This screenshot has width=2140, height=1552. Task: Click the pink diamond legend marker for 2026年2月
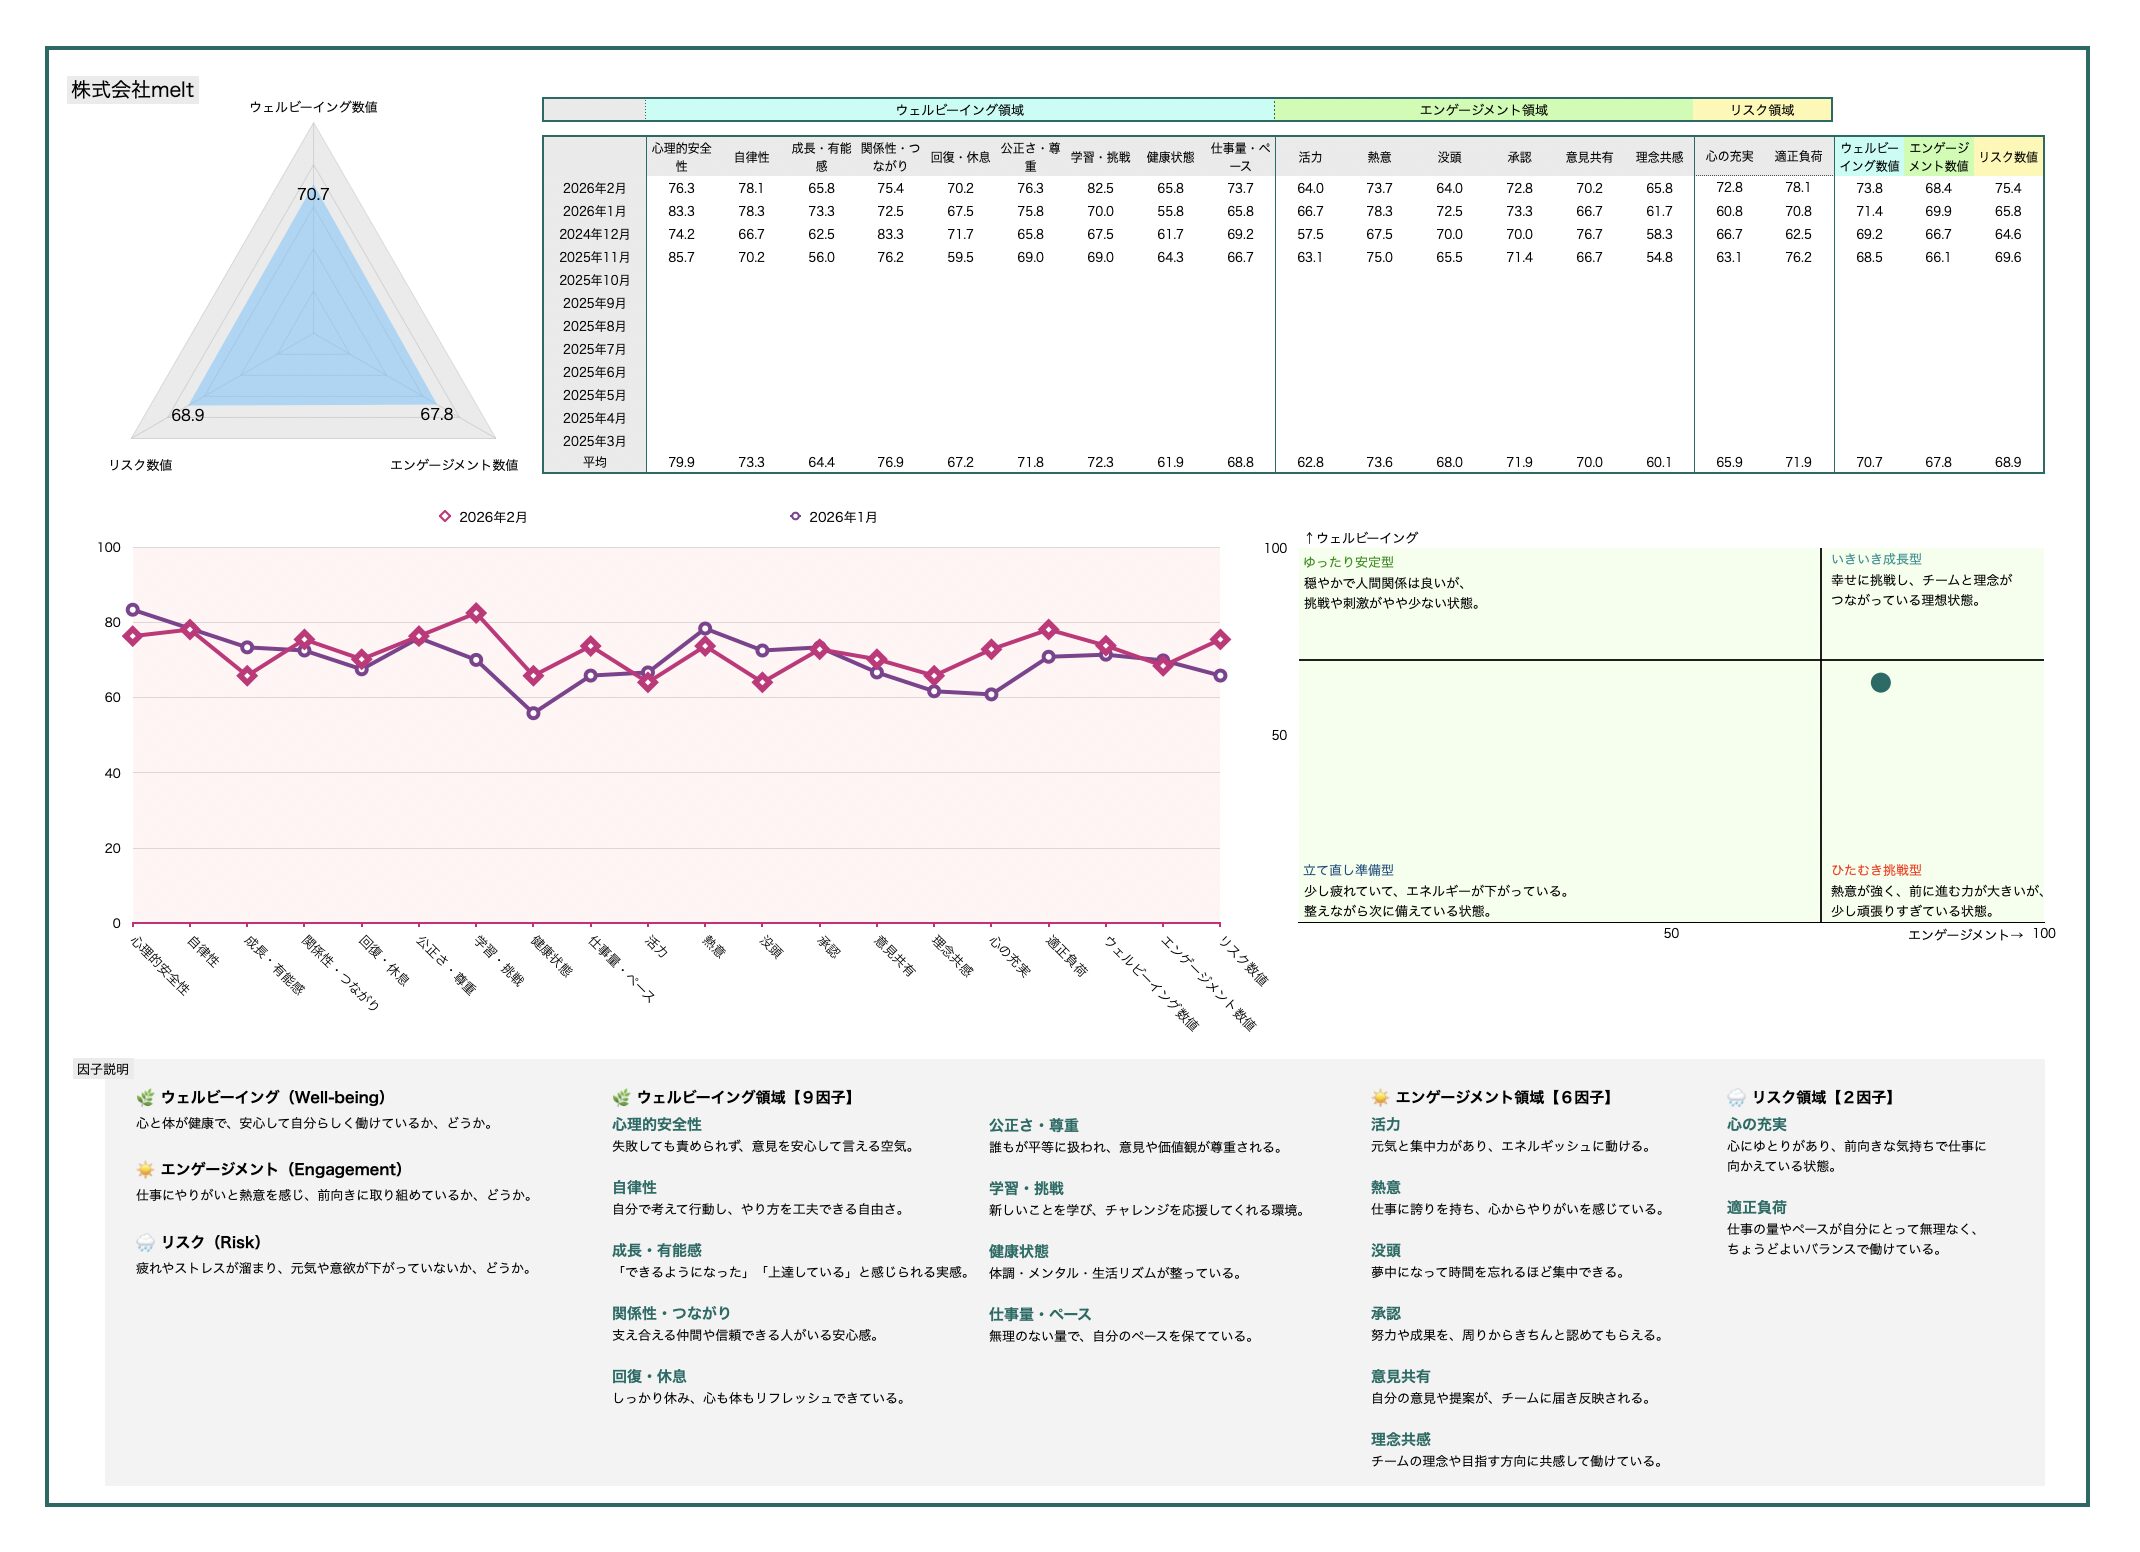point(445,517)
